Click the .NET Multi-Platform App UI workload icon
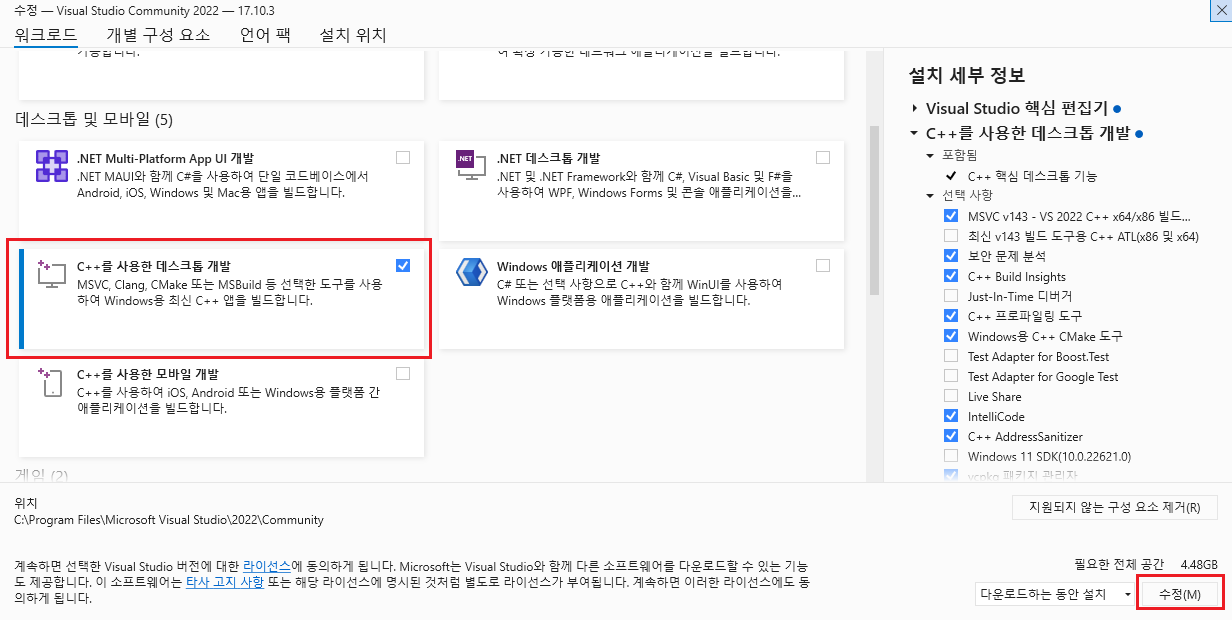Screen dimensions: 1232x620 [x=51, y=166]
